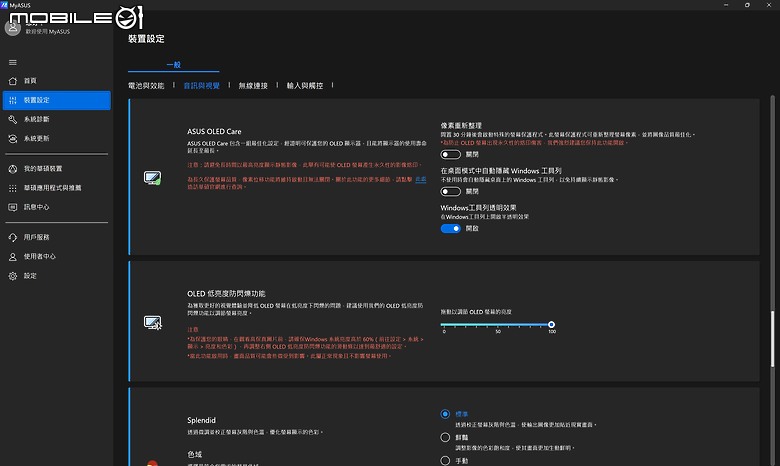Restore the MyASUS window size
The image size is (780, 466).
click(x=747, y=5)
